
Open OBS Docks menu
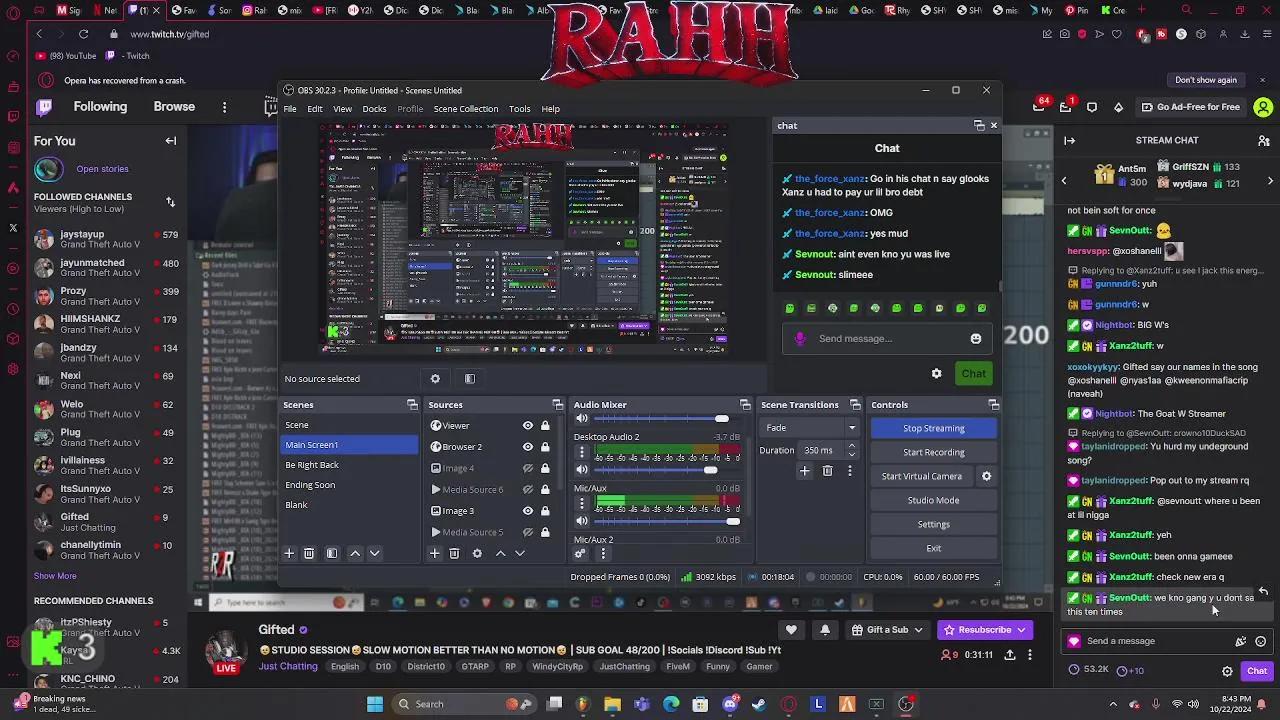coord(374,109)
